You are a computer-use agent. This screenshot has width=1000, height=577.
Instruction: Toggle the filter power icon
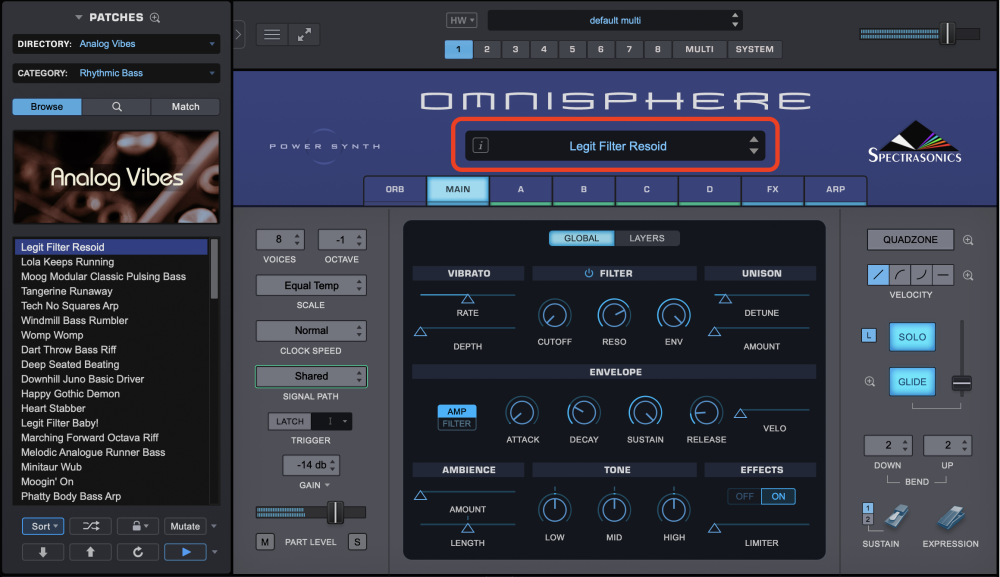click(x=589, y=273)
